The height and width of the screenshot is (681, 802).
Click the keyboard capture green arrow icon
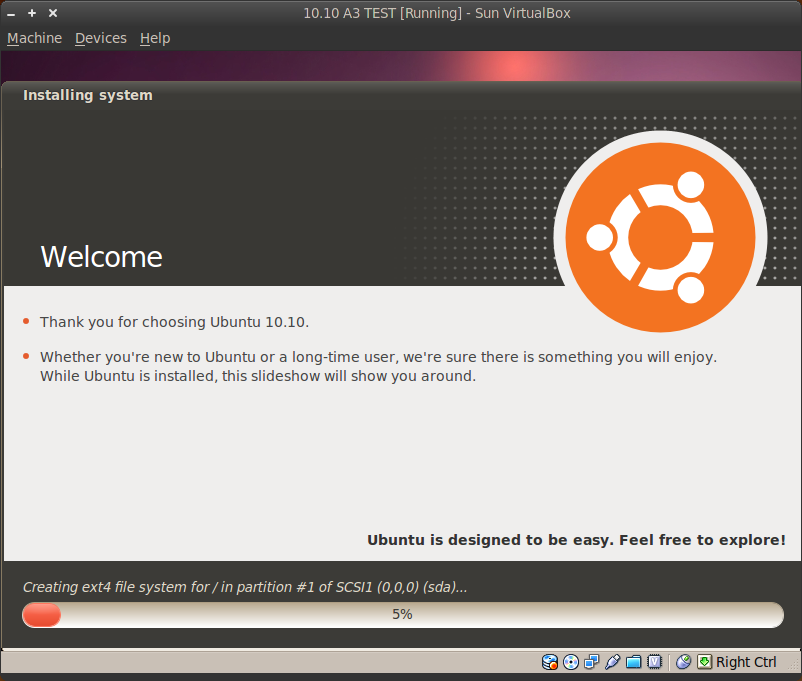pos(704,662)
